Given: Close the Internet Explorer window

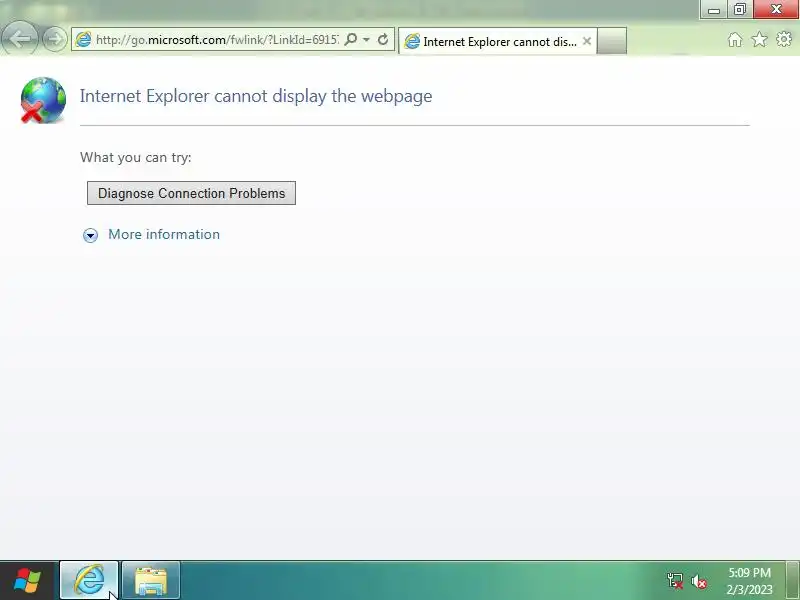Looking at the screenshot, I should (x=776, y=9).
